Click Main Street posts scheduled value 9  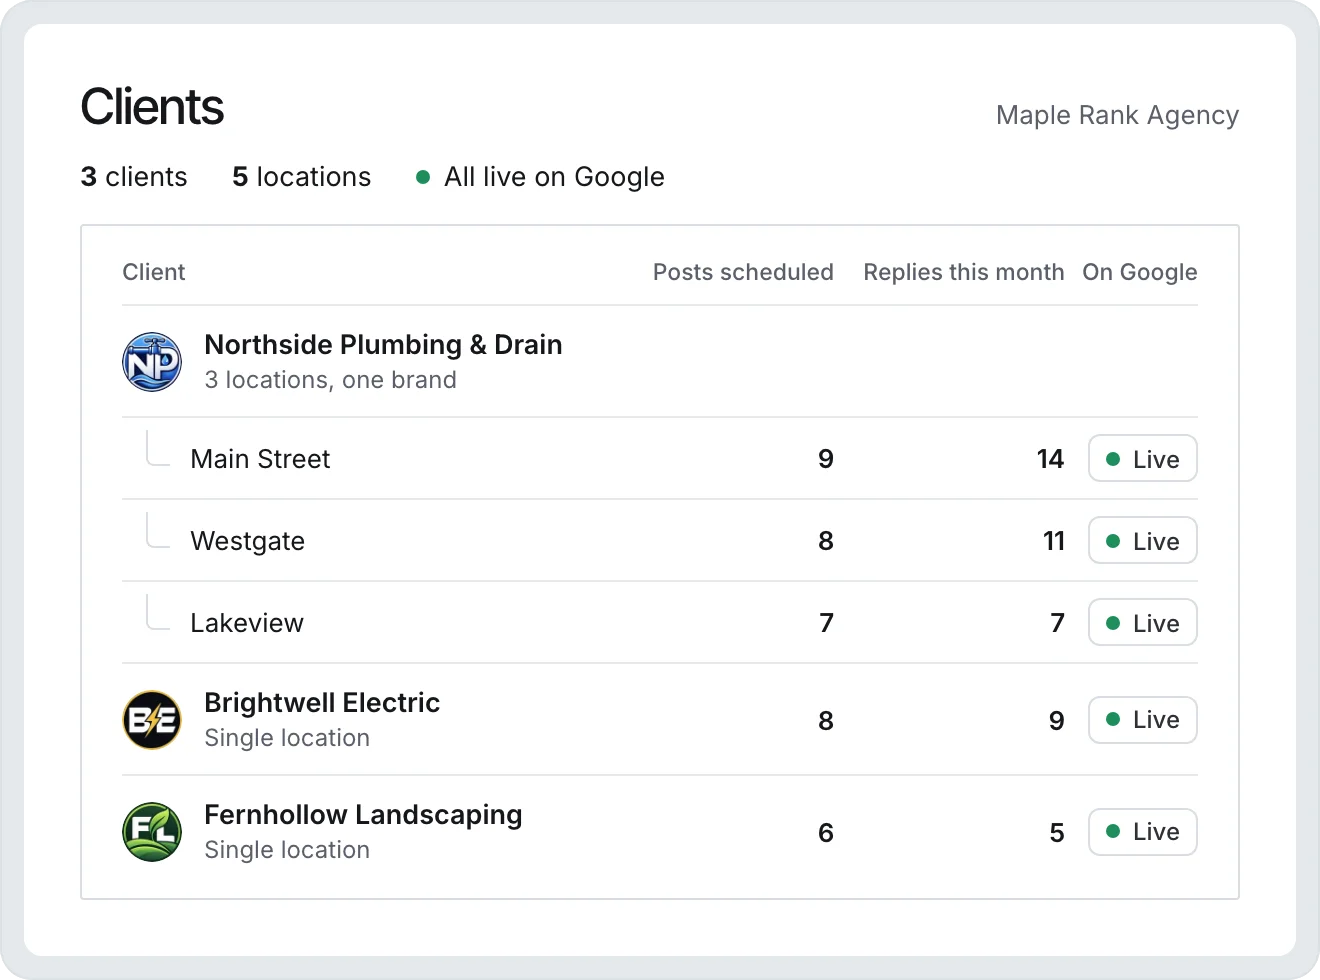click(826, 459)
